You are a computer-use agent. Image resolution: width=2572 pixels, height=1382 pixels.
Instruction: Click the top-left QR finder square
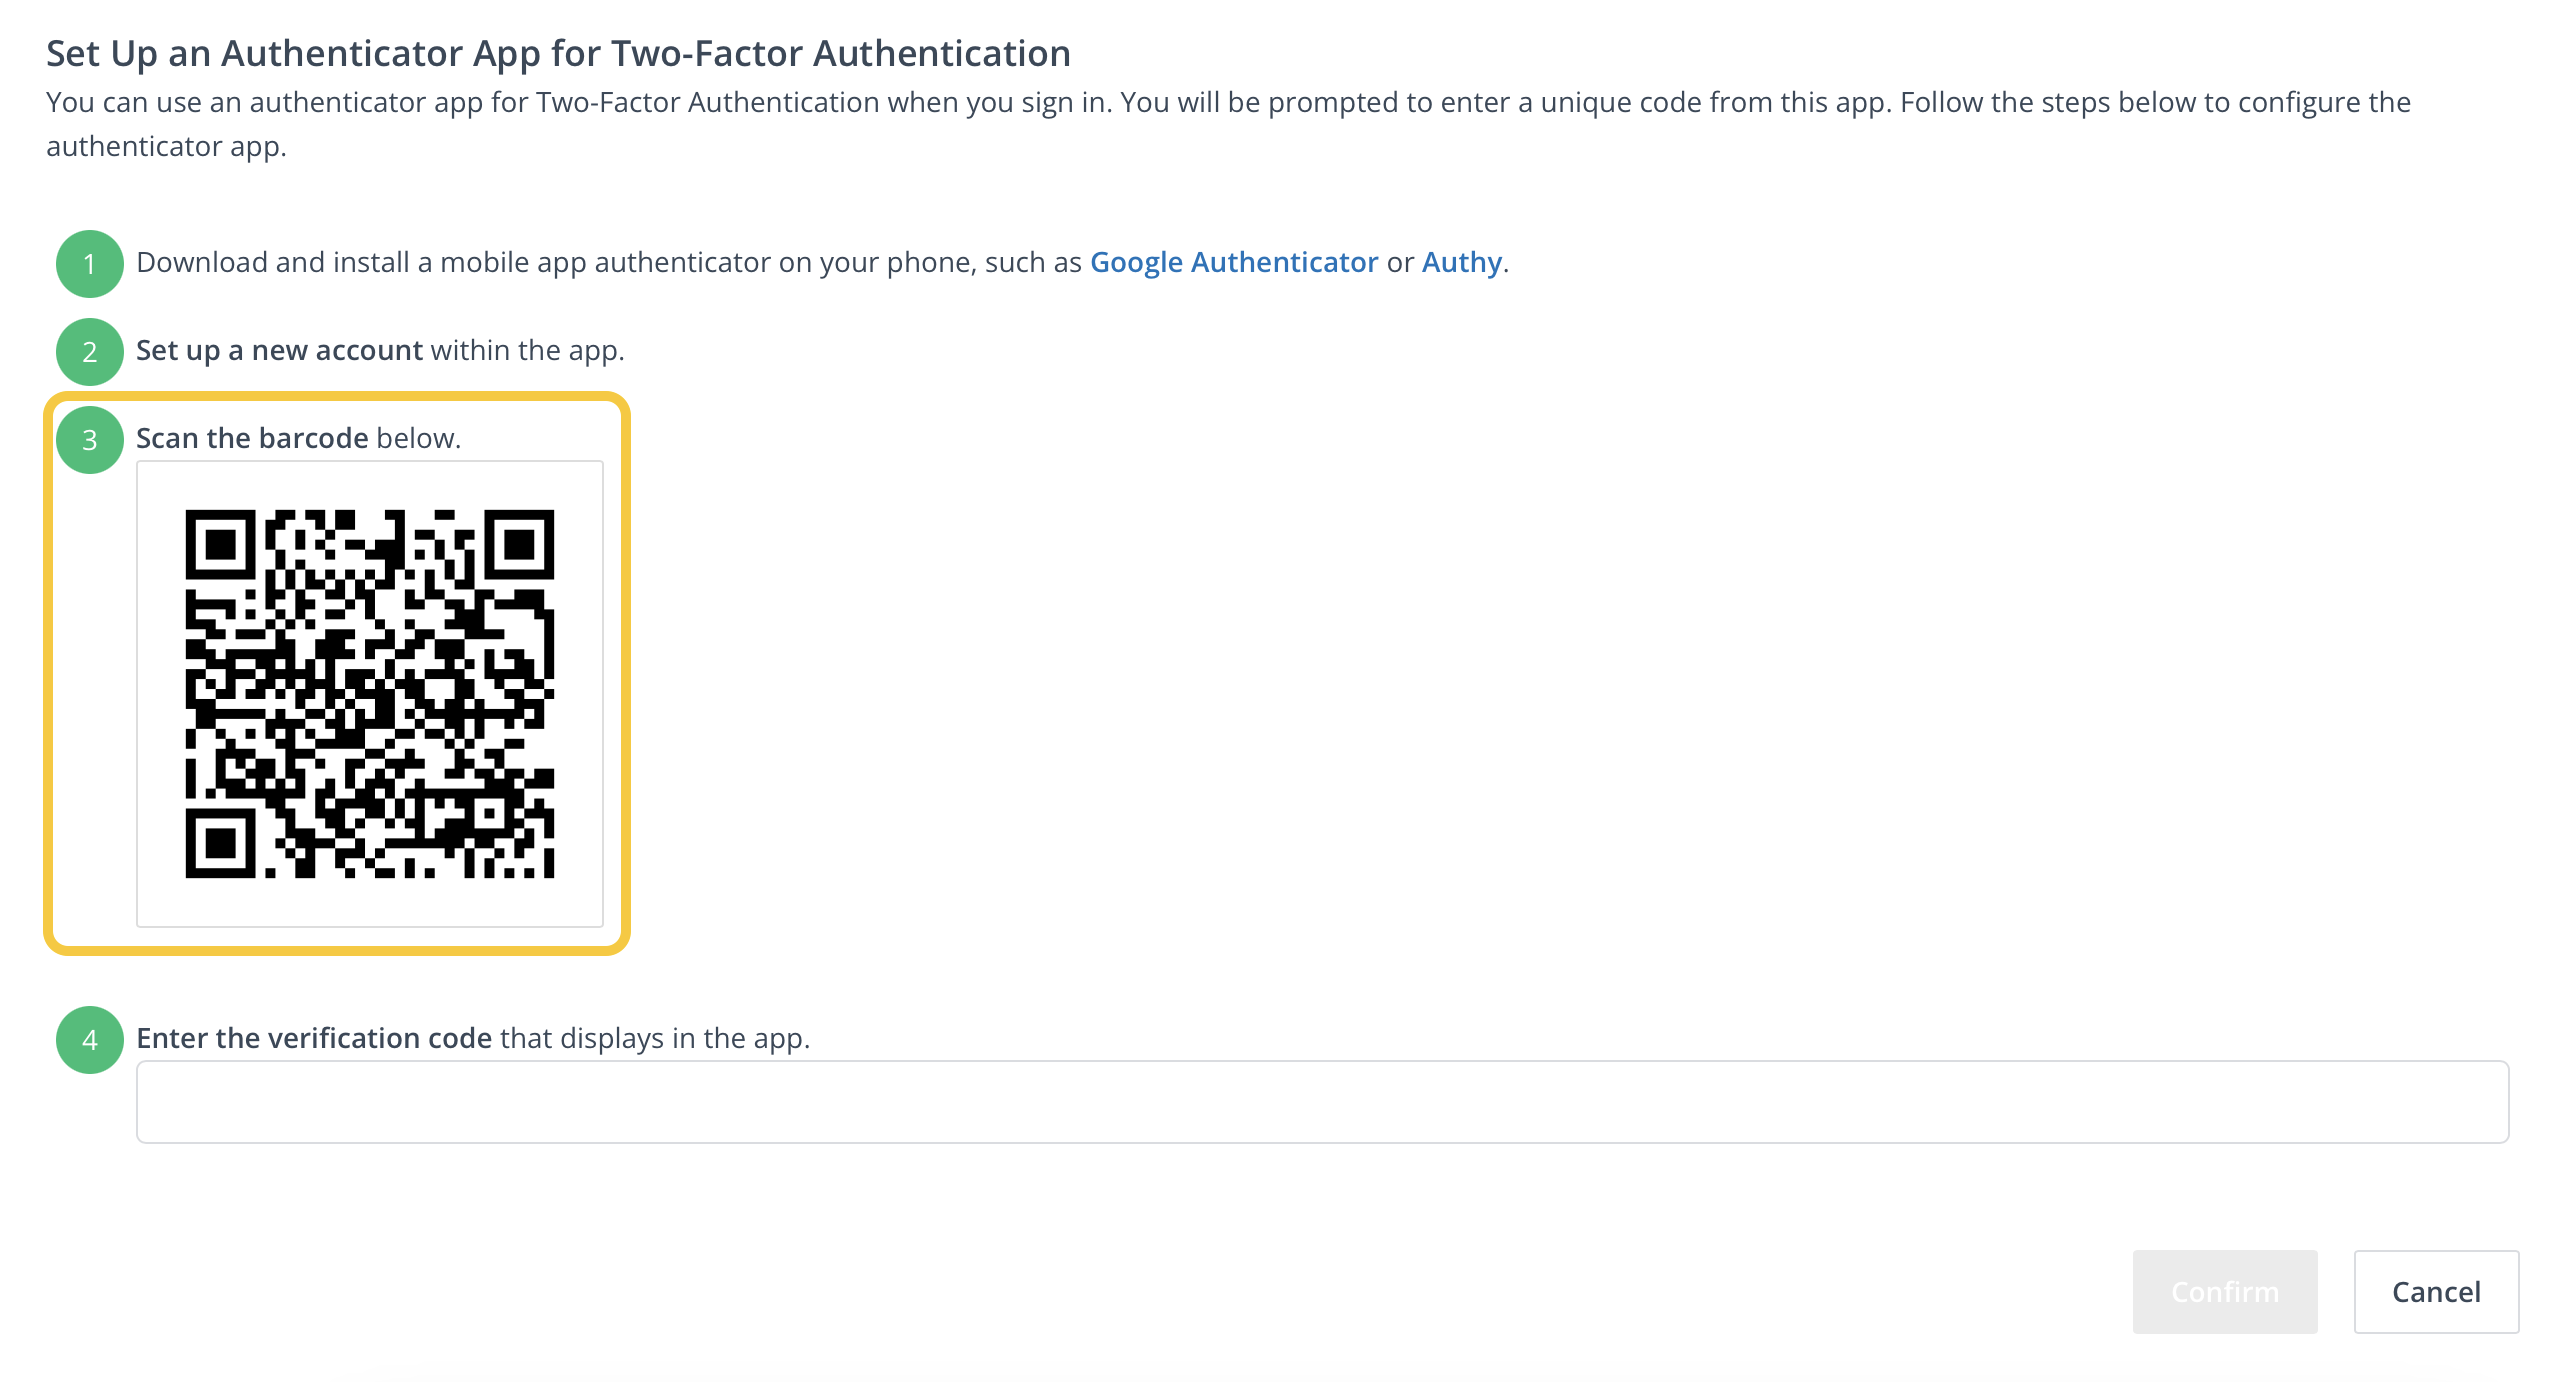pyautogui.click(x=221, y=545)
